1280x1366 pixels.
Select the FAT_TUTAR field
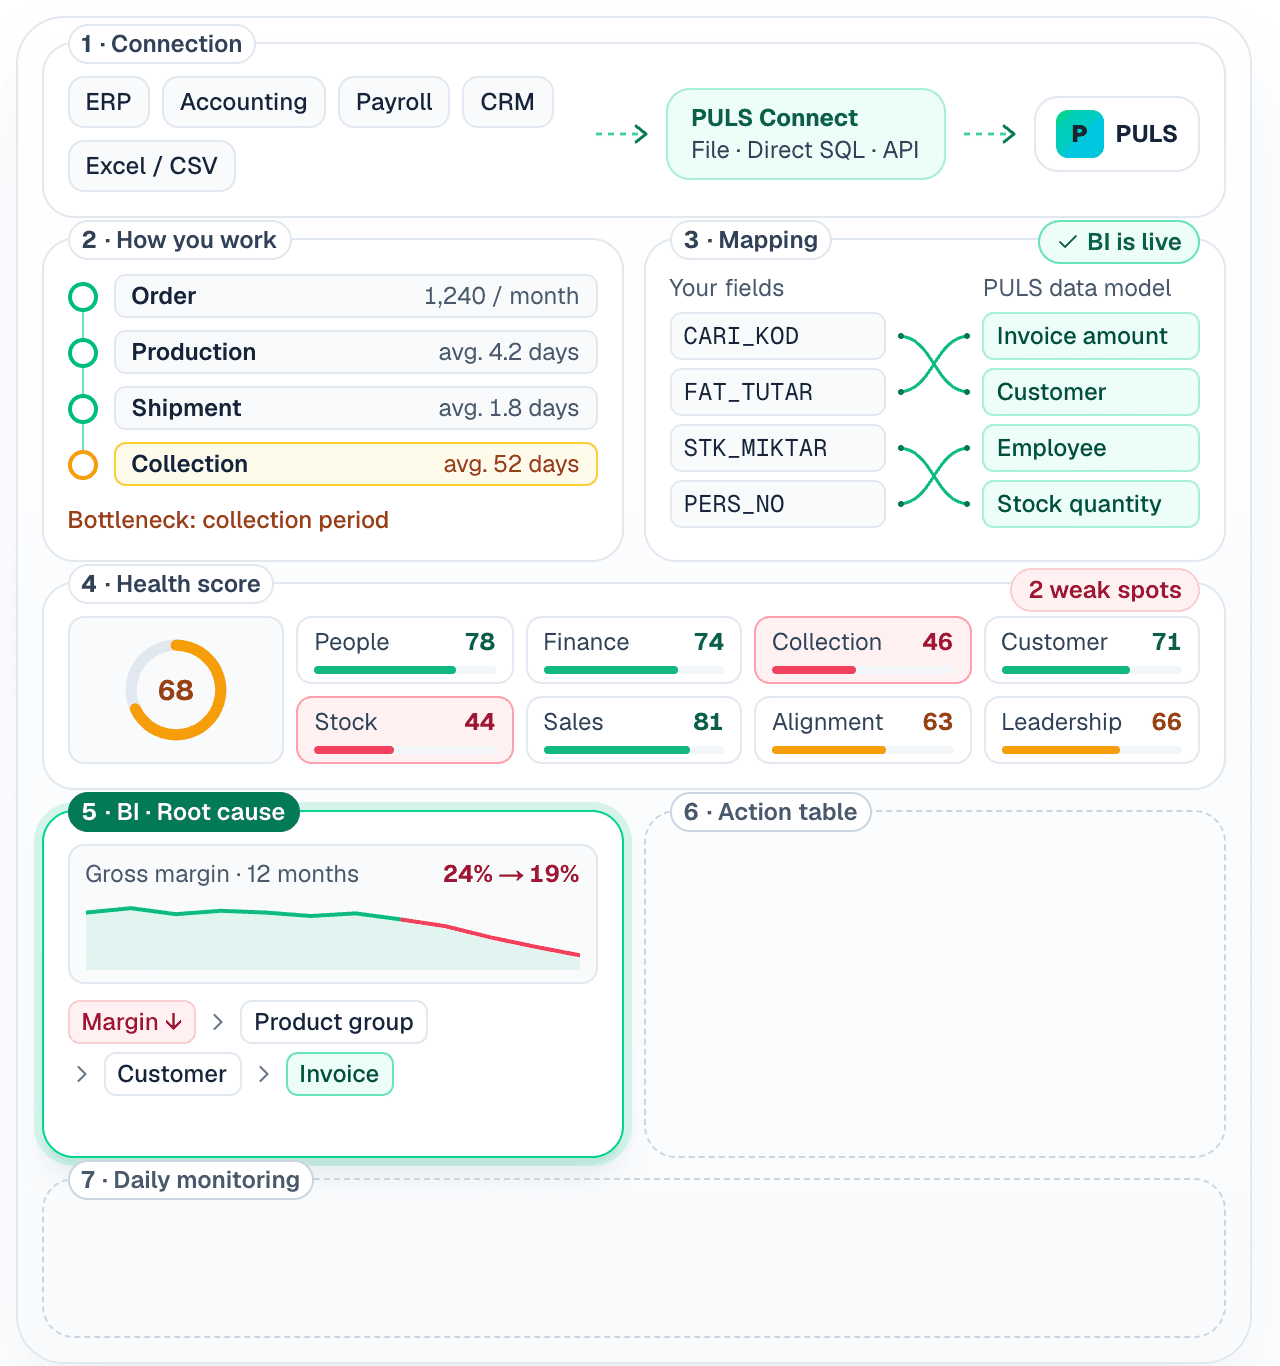click(778, 392)
